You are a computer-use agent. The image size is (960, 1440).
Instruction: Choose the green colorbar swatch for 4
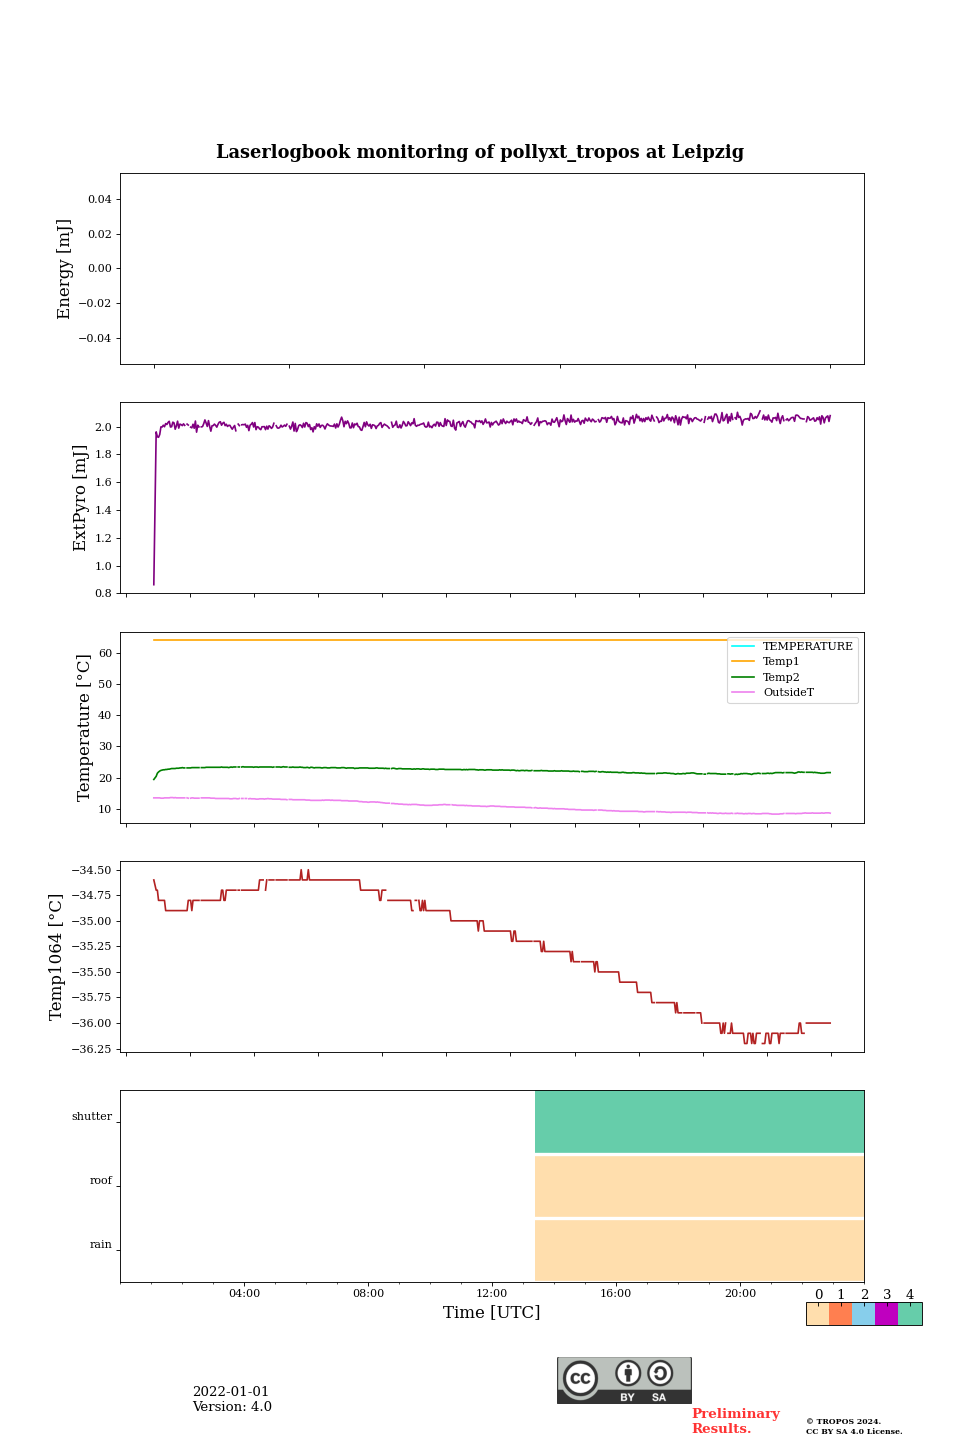(910, 1314)
